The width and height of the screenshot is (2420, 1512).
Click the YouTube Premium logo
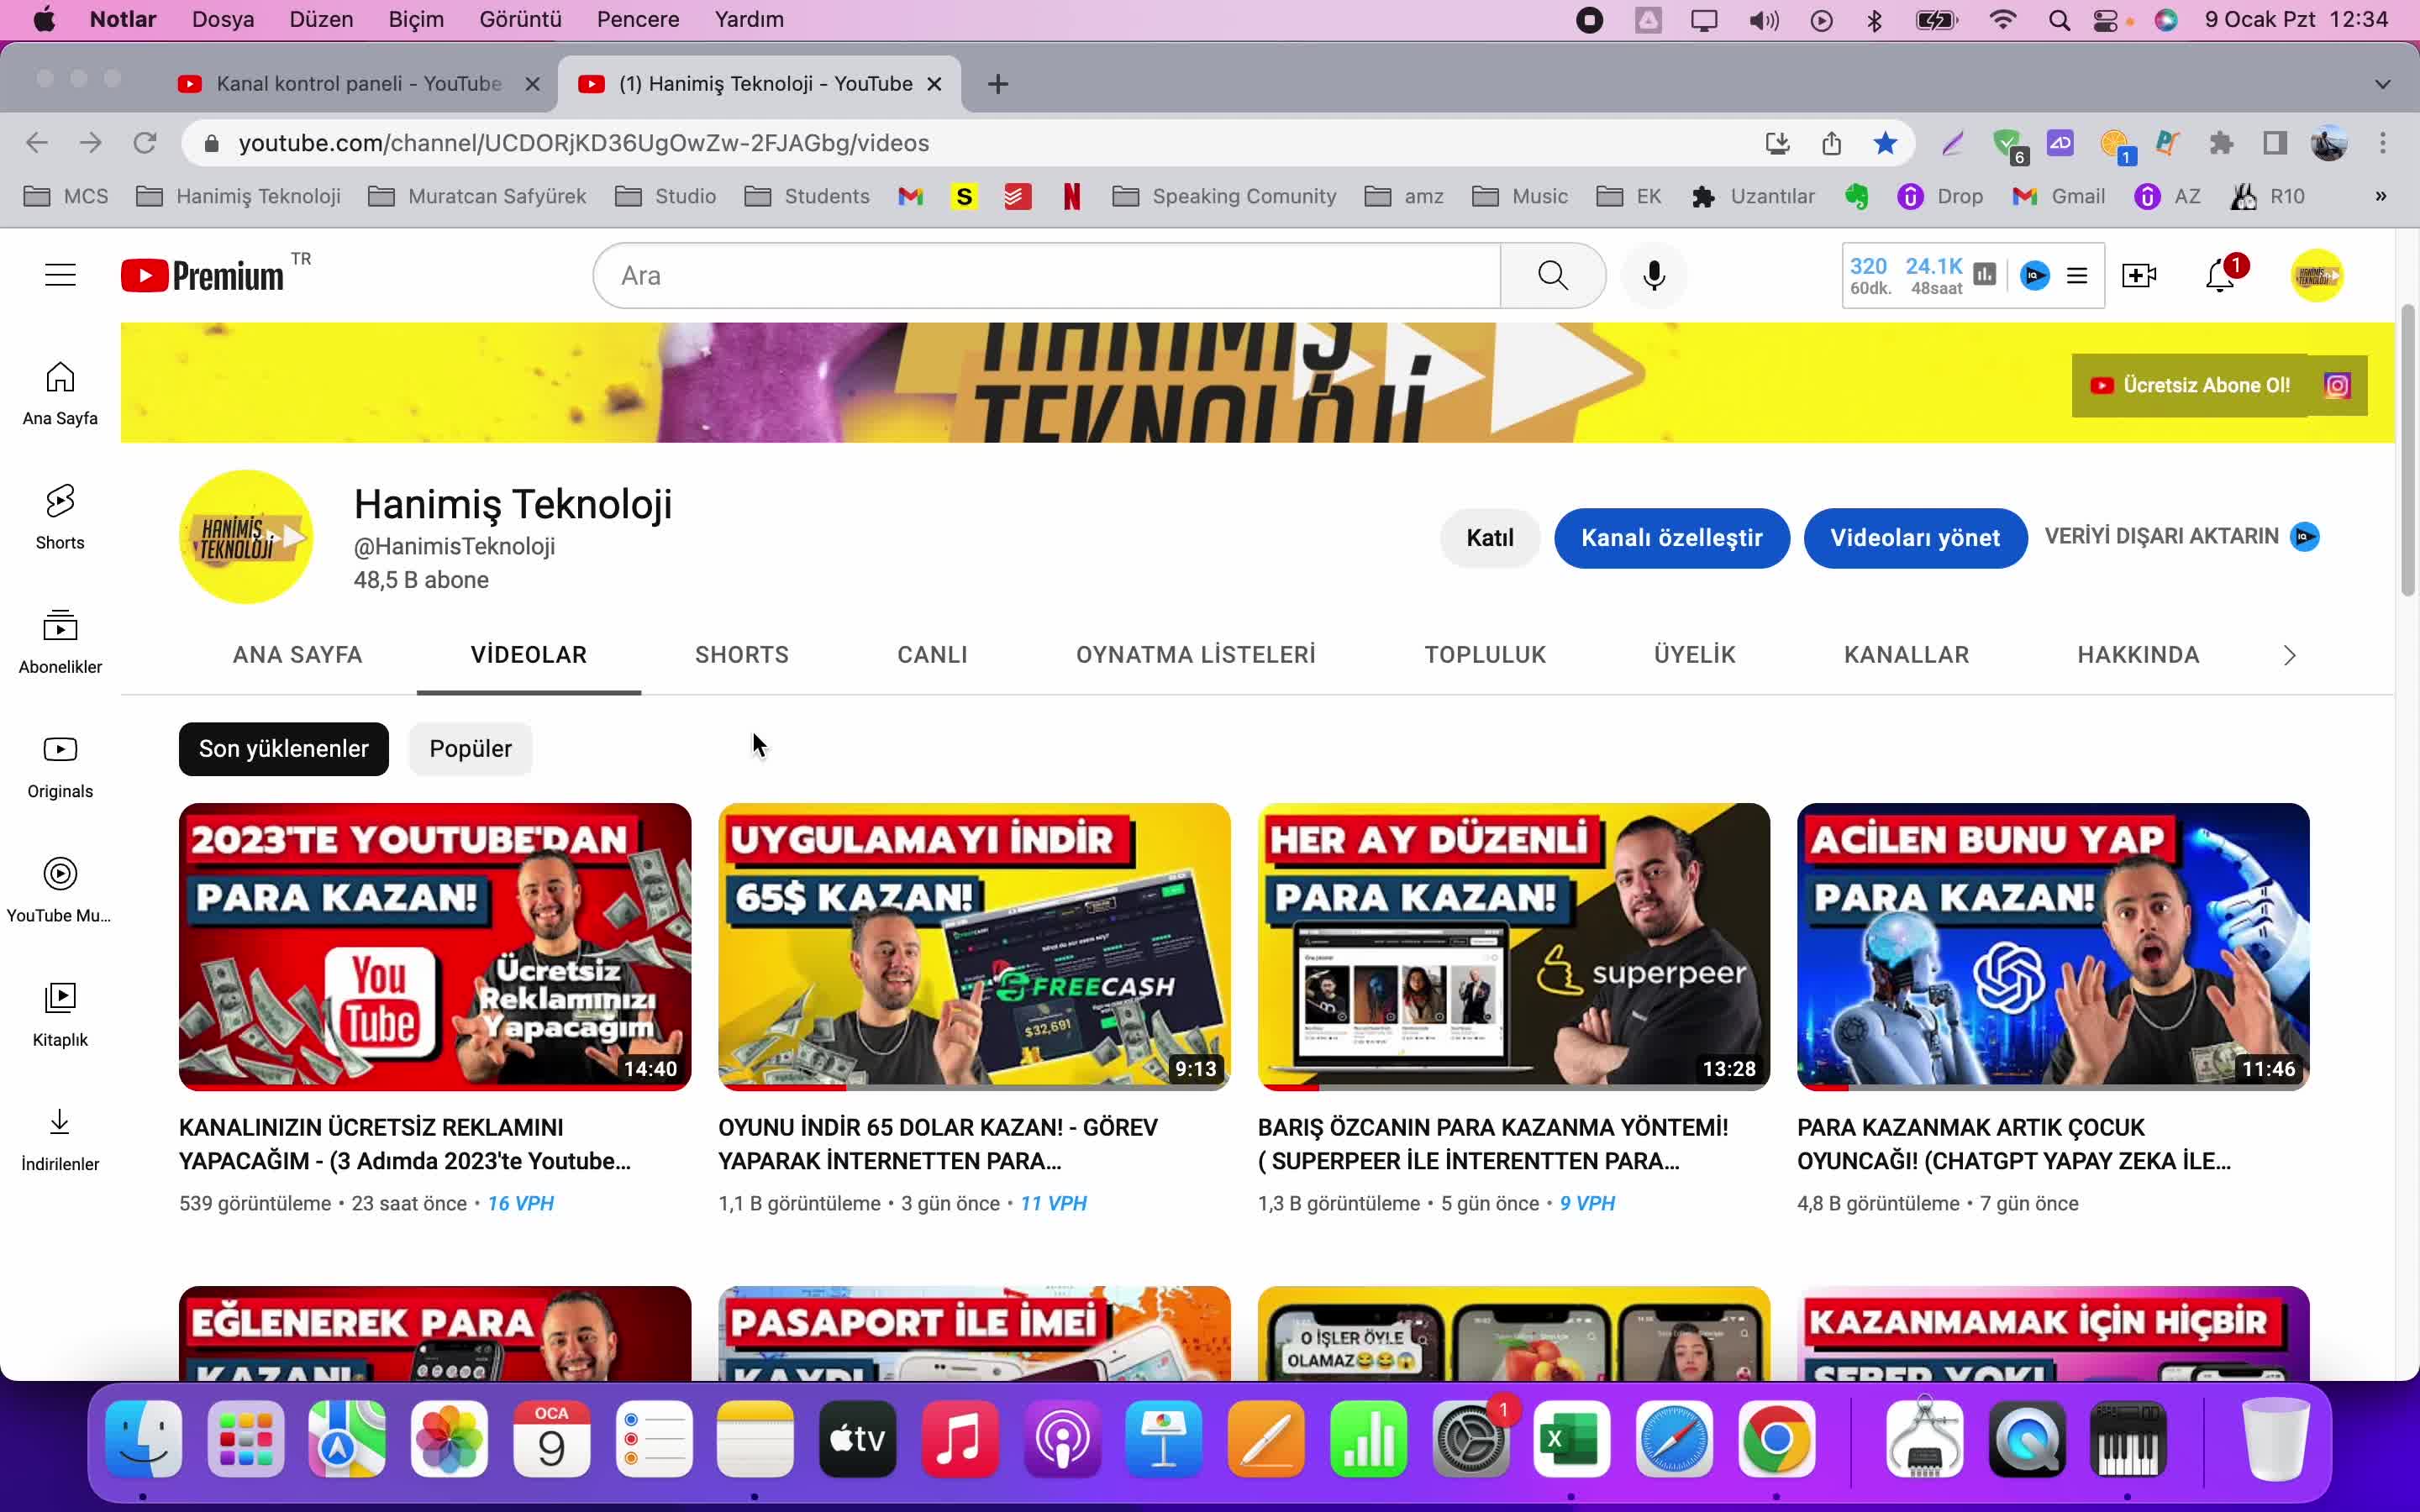(202, 275)
